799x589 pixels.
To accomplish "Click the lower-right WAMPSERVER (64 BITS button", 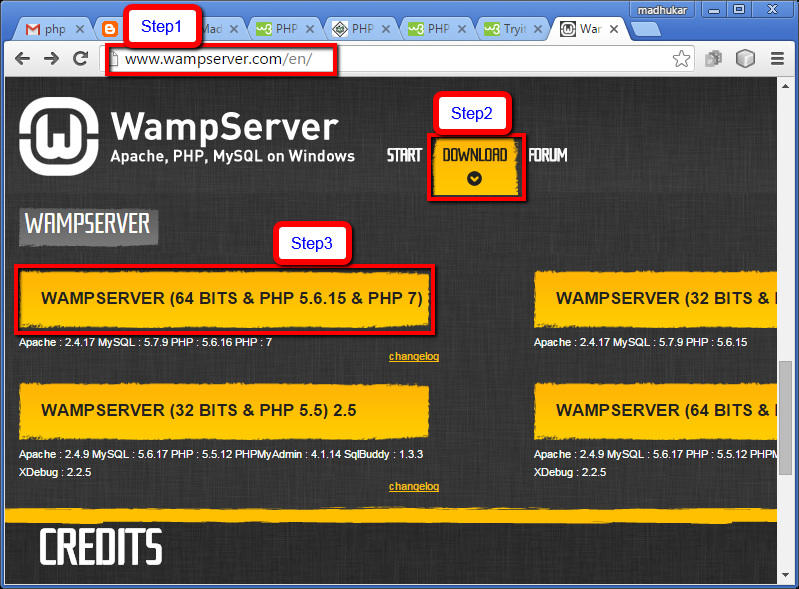I will pyautogui.click(x=655, y=411).
